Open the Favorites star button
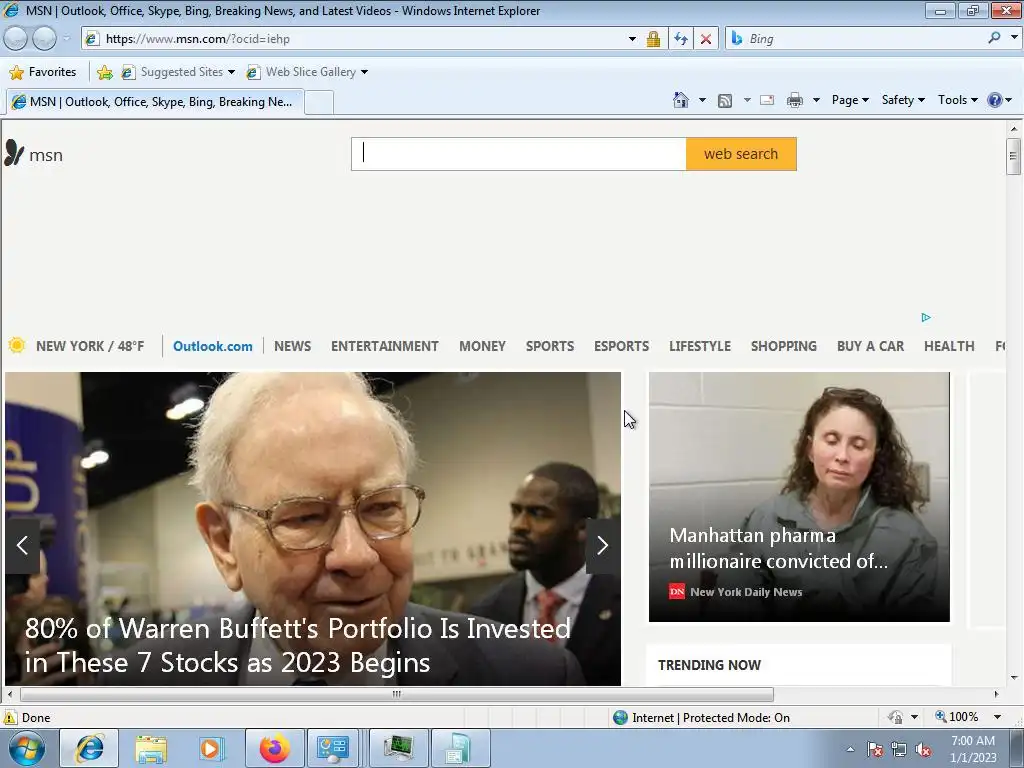Viewport: 1024px width, 768px height. pyautogui.click(x=43, y=72)
